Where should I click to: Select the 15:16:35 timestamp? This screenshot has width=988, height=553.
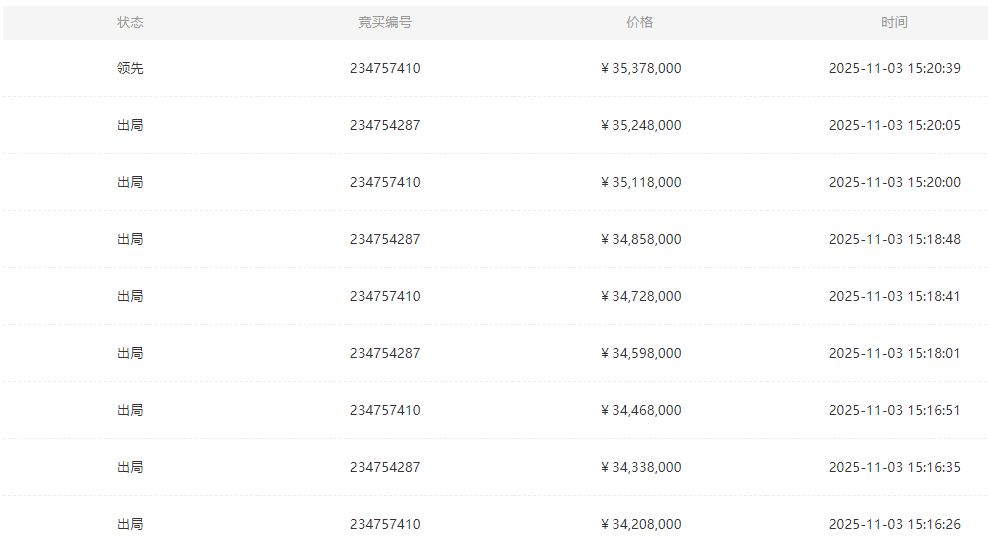[894, 468]
